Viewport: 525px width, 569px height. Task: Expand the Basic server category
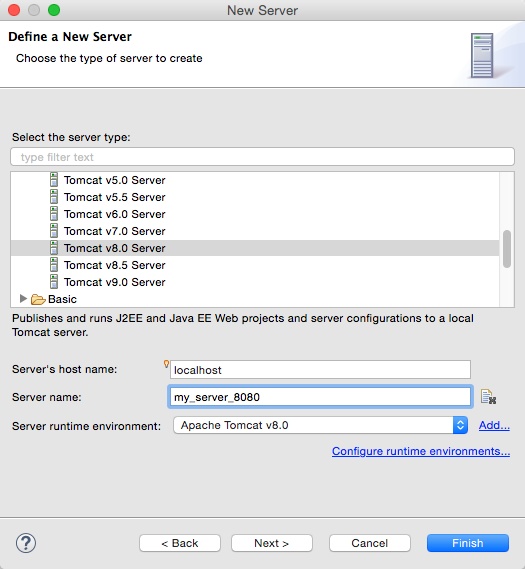click(23, 299)
